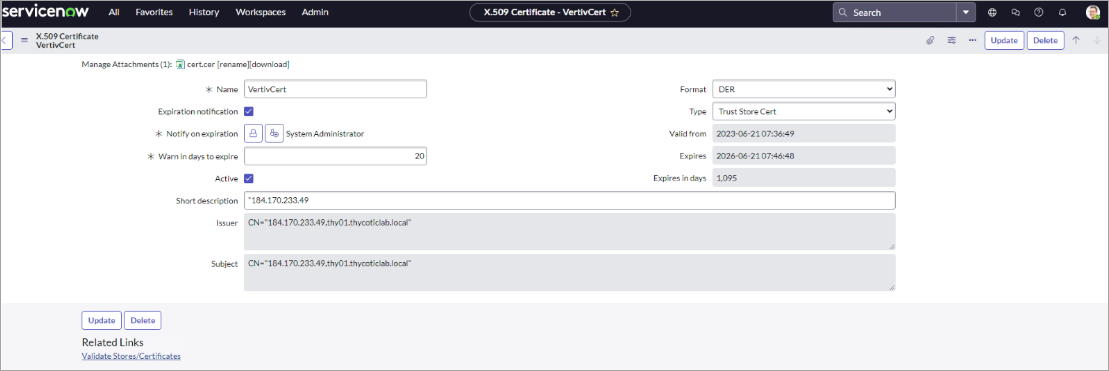
Task: Click the global Search field
Action: tap(895, 13)
